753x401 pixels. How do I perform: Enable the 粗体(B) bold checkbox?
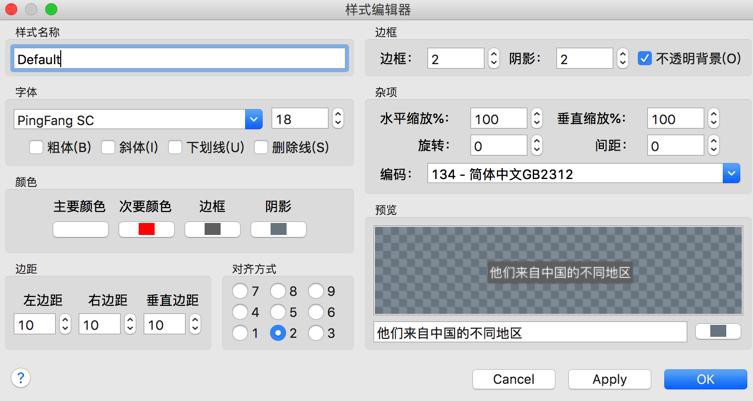(x=36, y=147)
